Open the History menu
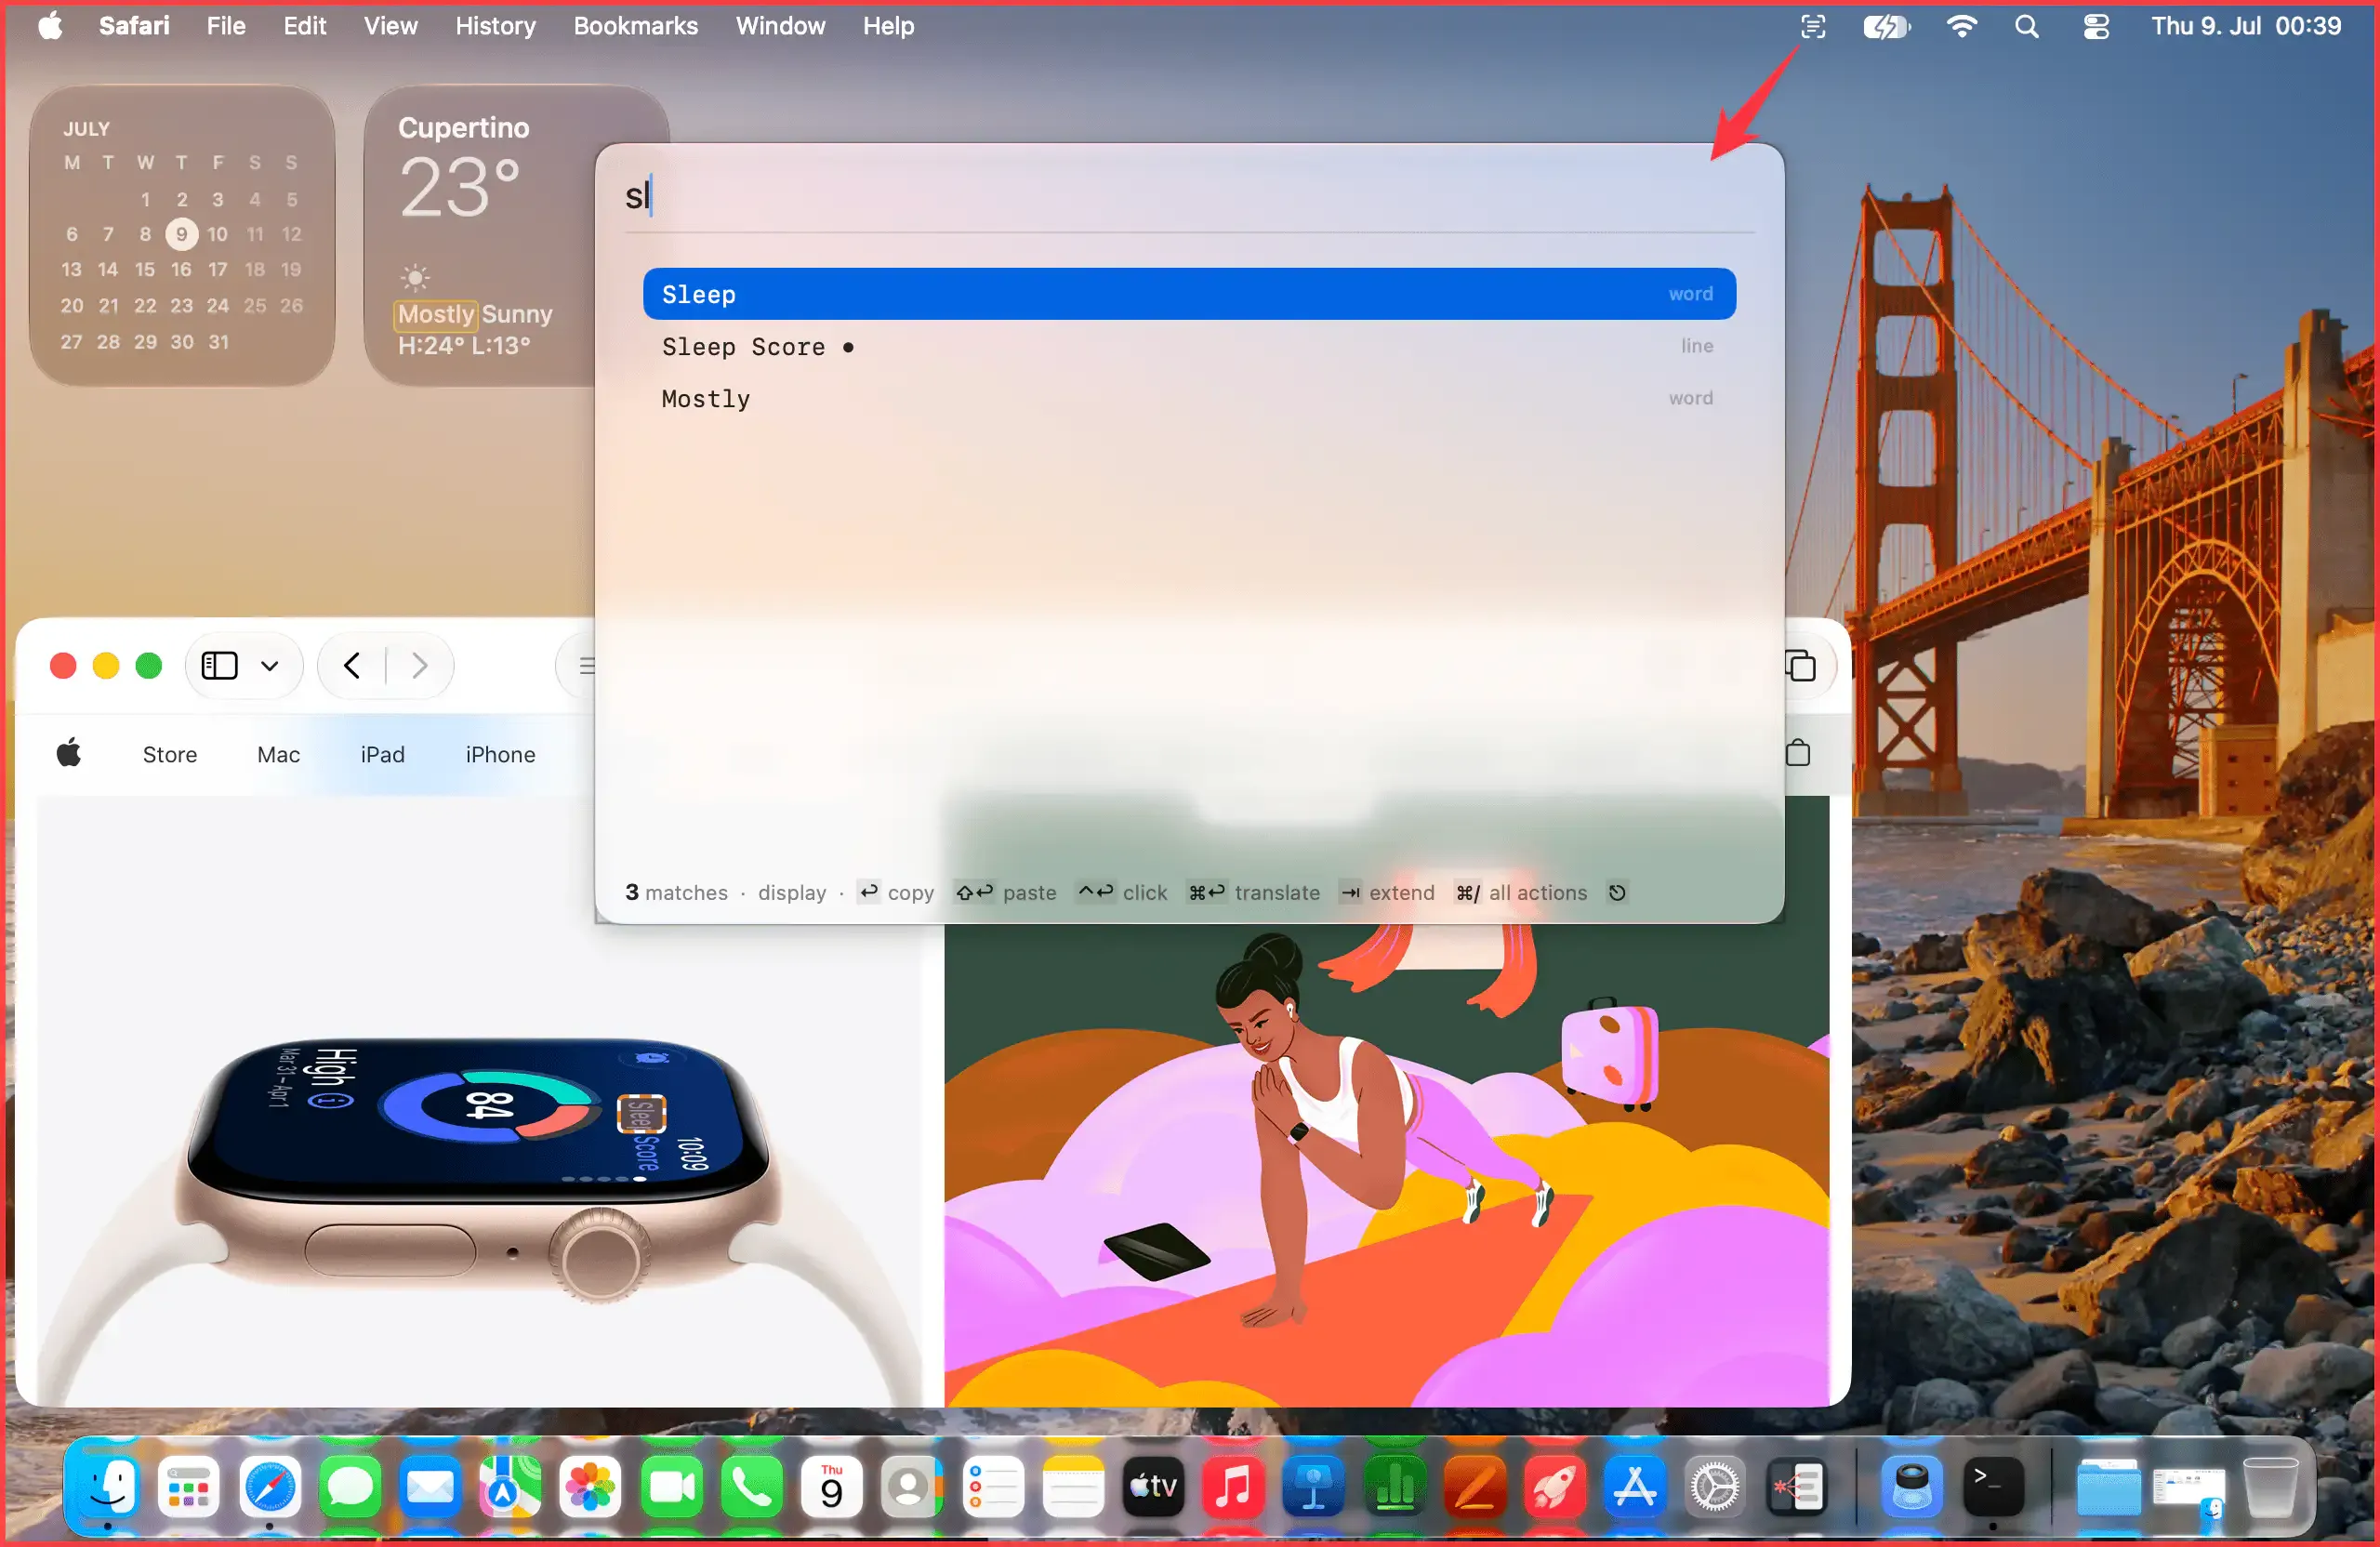 tap(495, 26)
